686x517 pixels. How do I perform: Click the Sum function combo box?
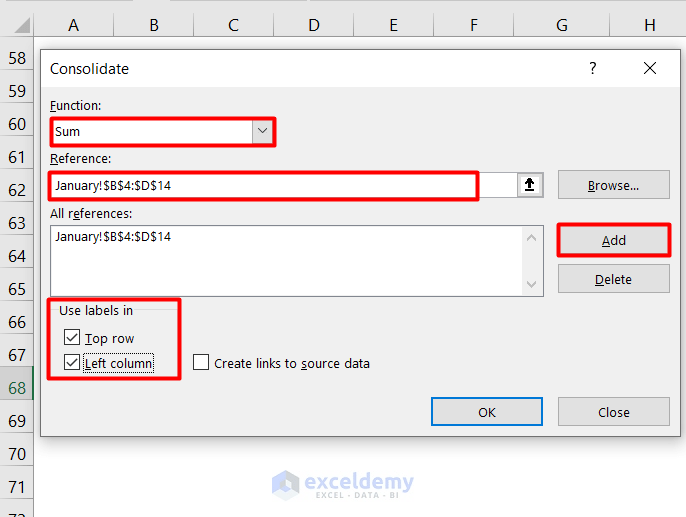pos(162,132)
